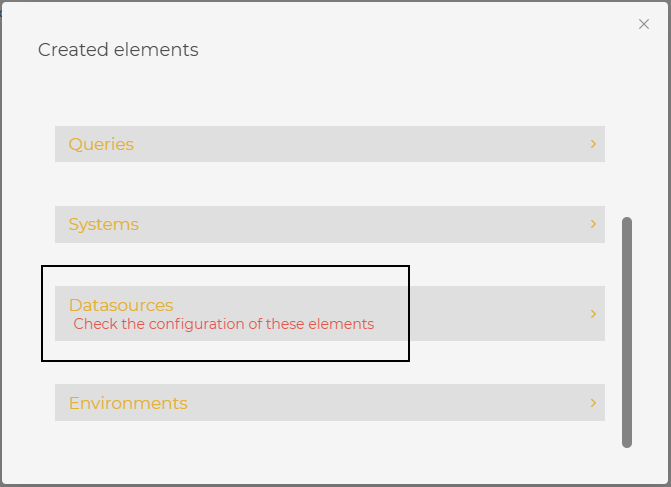Click the red configuration warning text
Image resolution: width=671 pixels, height=487 pixels.
224,324
